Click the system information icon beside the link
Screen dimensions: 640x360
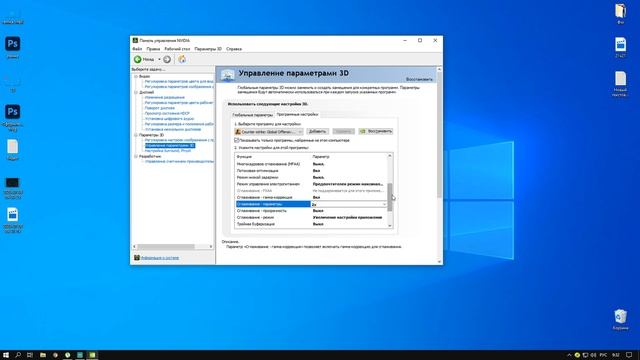point(137,258)
